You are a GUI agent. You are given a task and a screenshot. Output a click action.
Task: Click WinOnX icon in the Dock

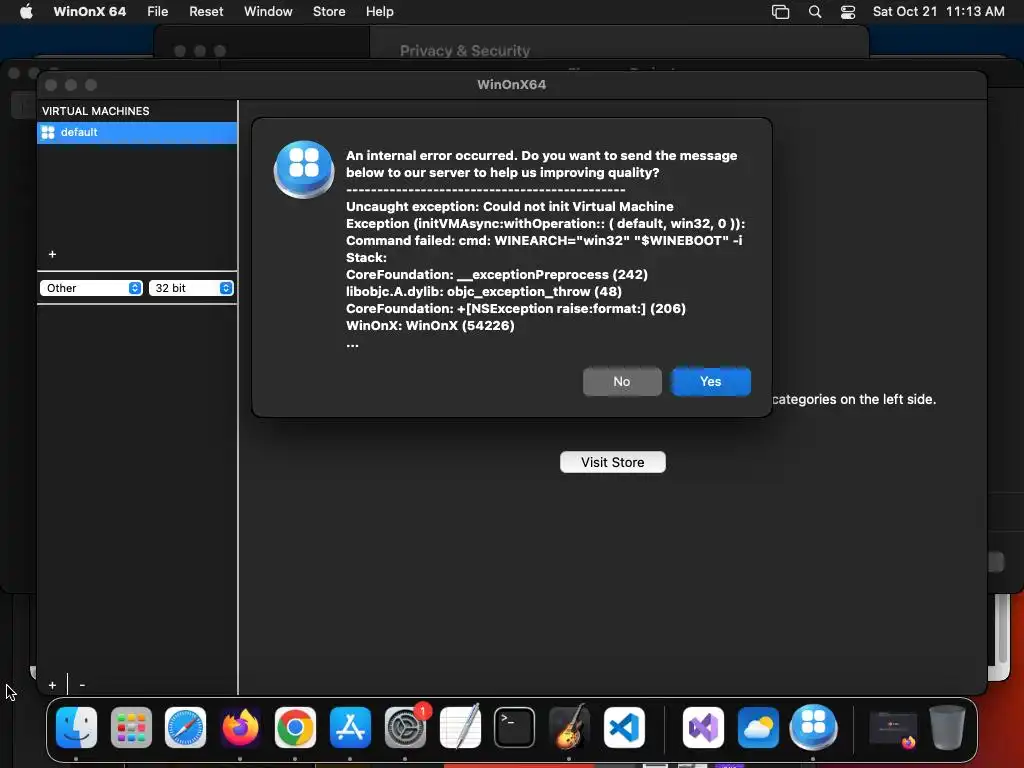pyautogui.click(x=813, y=728)
